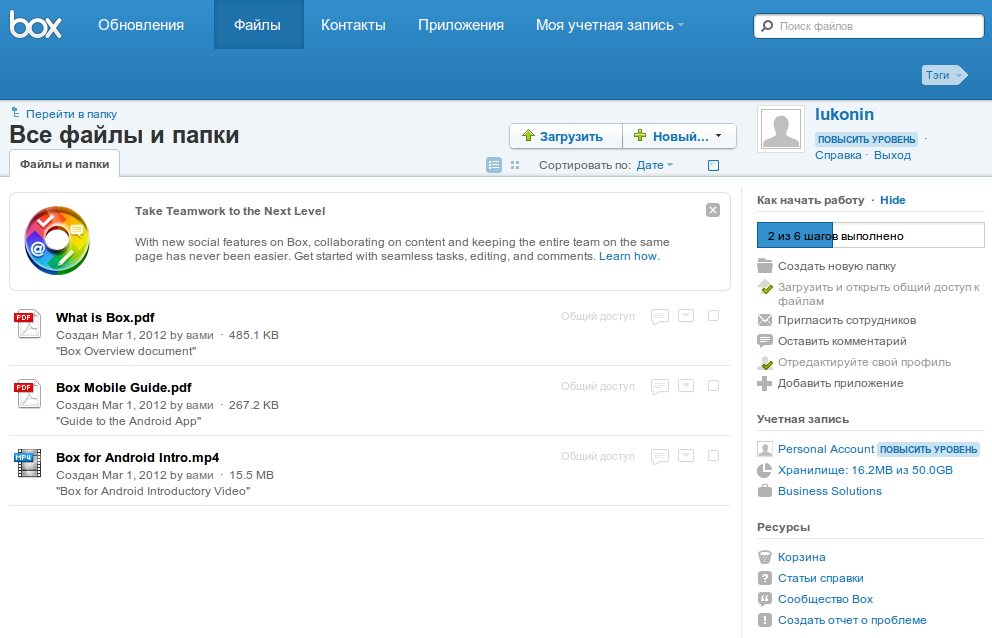Image resolution: width=992 pixels, height=638 pixels.
Task: Click the folder icon beside Создать новую папку
Action: tap(765, 266)
